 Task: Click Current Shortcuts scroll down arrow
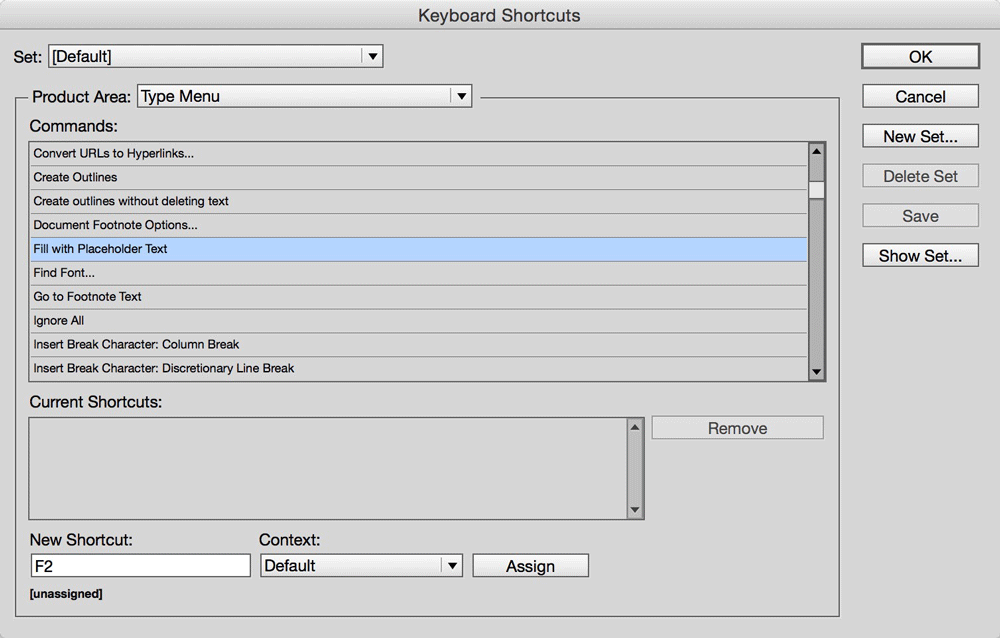[x=635, y=510]
